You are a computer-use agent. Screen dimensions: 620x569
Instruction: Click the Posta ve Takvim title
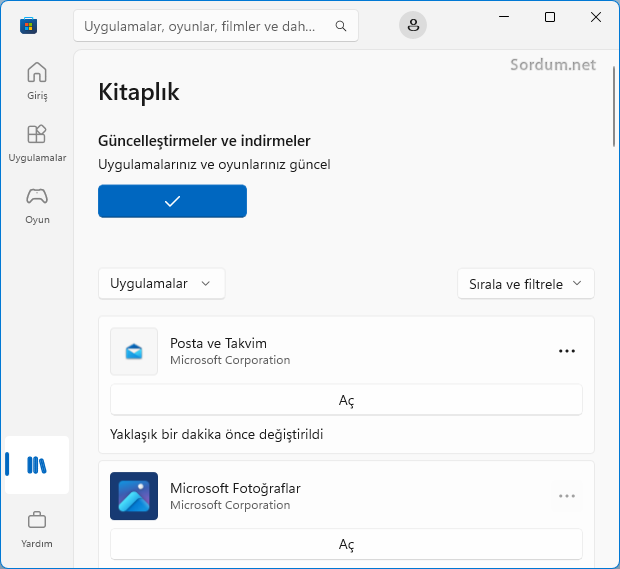pyautogui.click(x=218, y=343)
